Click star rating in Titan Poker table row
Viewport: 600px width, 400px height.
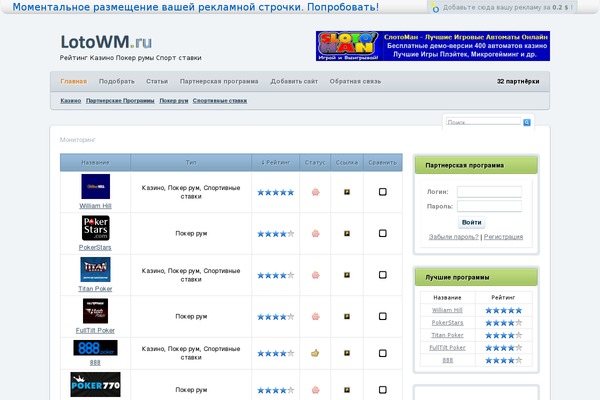tap(276, 275)
